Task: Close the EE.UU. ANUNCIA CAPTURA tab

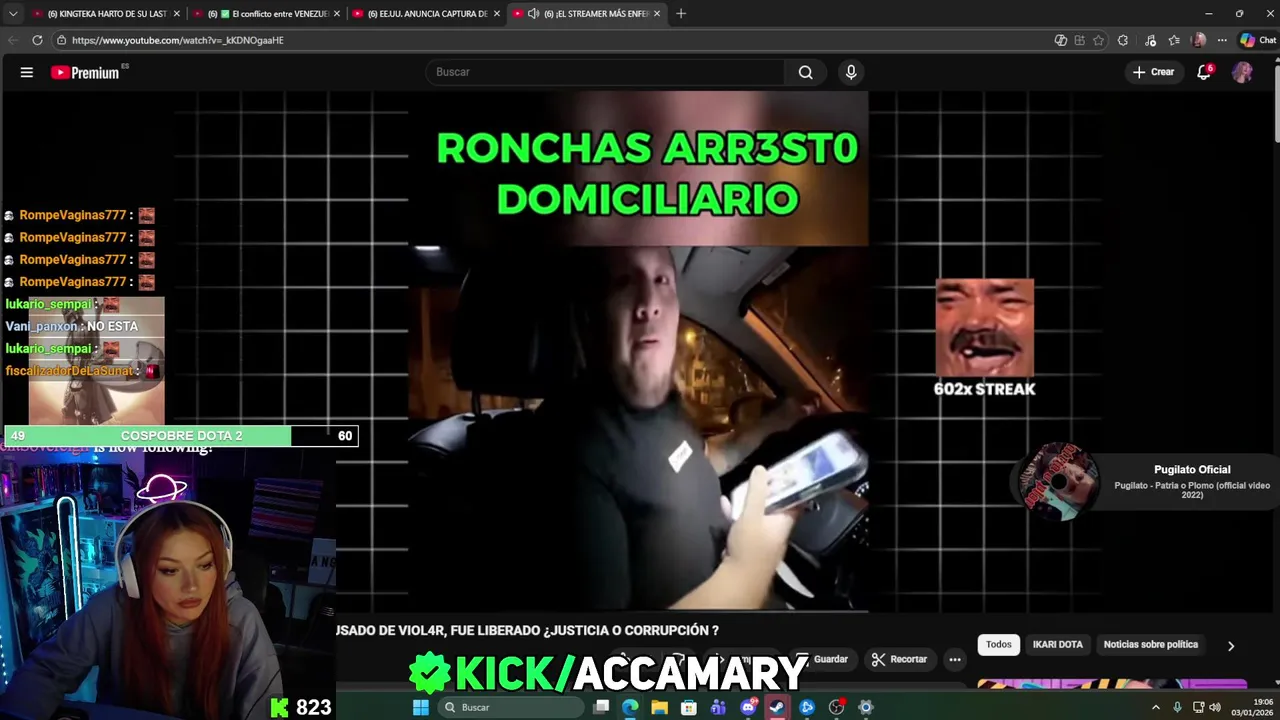Action: (x=496, y=13)
